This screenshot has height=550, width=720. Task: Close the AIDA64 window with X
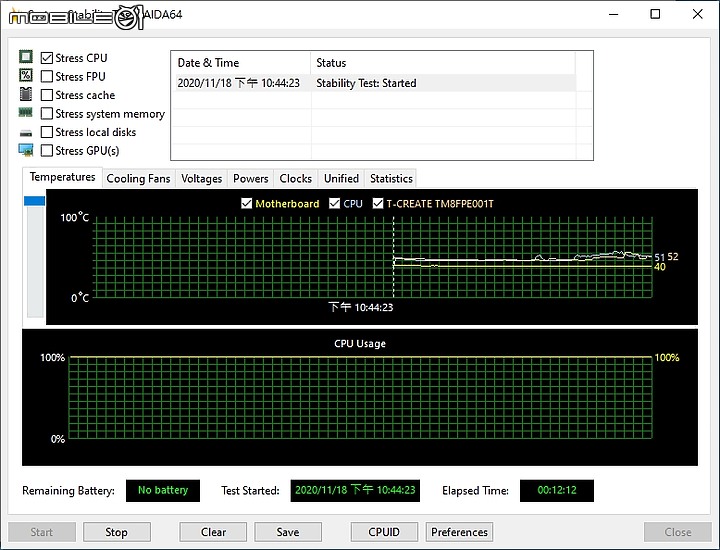click(698, 14)
